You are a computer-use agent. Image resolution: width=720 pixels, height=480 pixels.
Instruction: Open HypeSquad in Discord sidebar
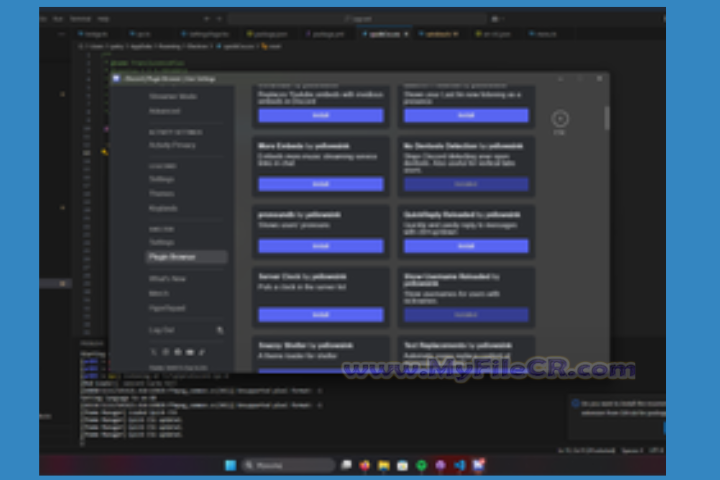[x=167, y=308]
